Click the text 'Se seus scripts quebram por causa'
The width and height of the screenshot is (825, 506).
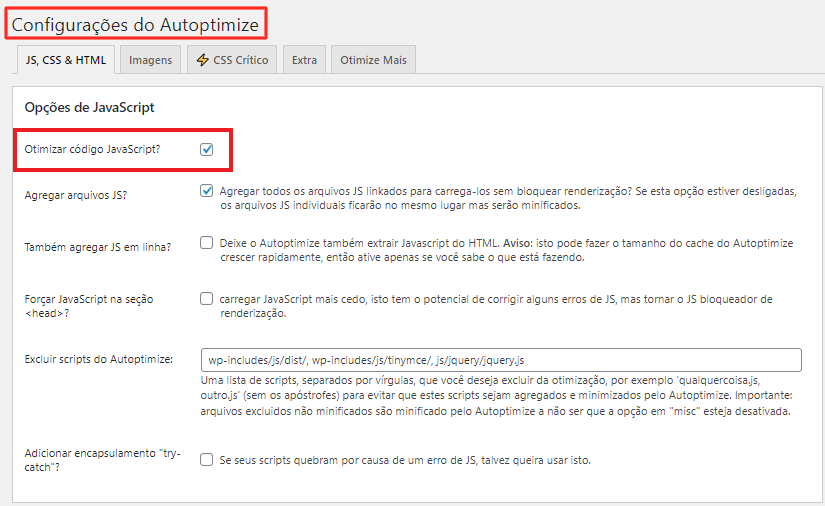point(405,460)
